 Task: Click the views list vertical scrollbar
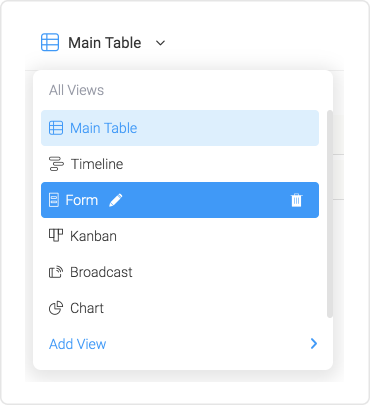(x=330, y=214)
